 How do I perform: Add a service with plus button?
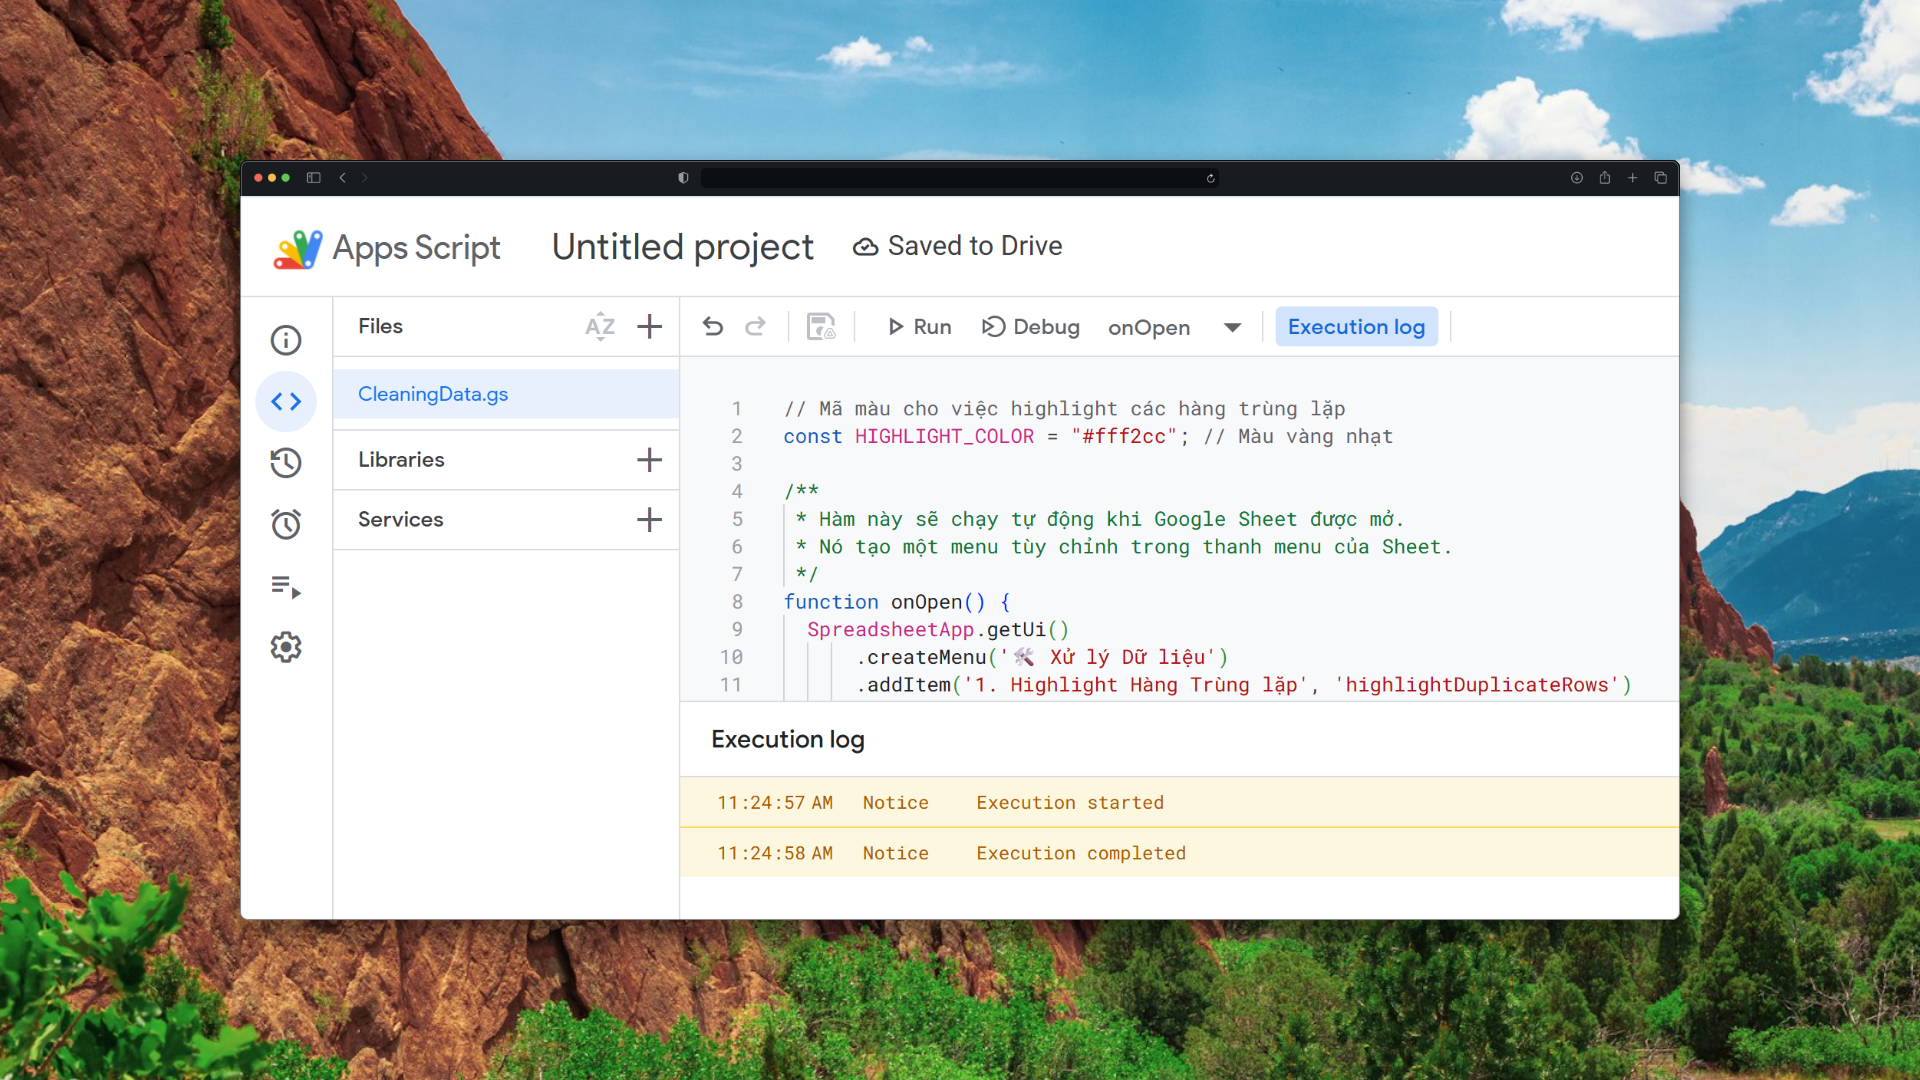click(x=650, y=520)
